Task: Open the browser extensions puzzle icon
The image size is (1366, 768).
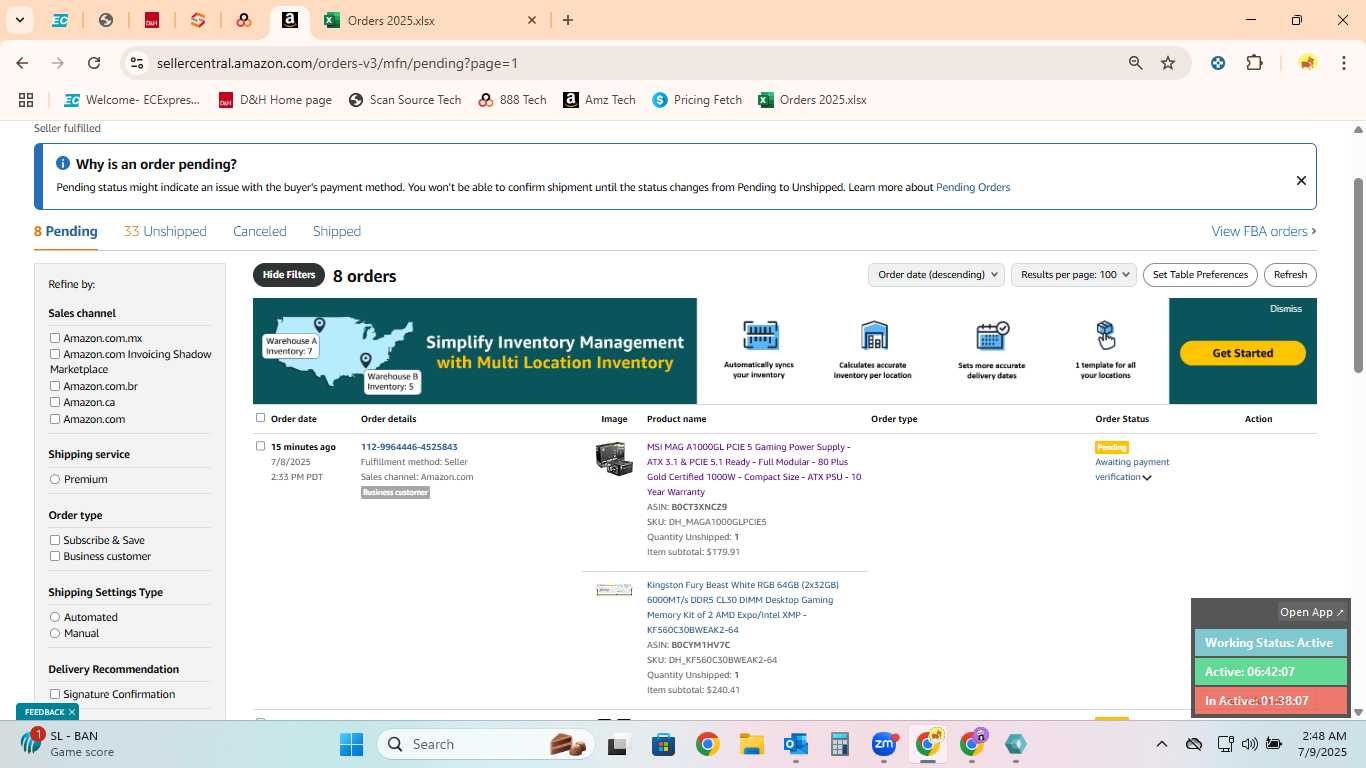Action: click(1254, 63)
